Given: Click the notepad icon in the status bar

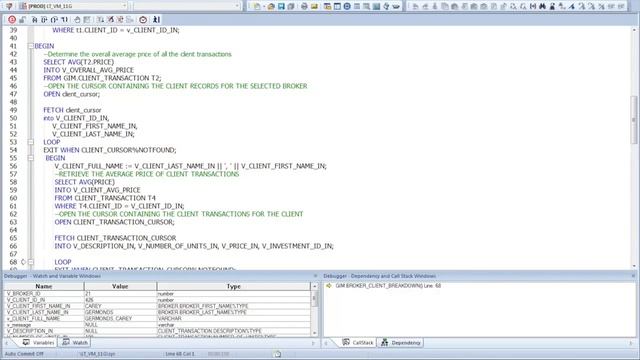Looking at the screenshot, I should 277,354.
